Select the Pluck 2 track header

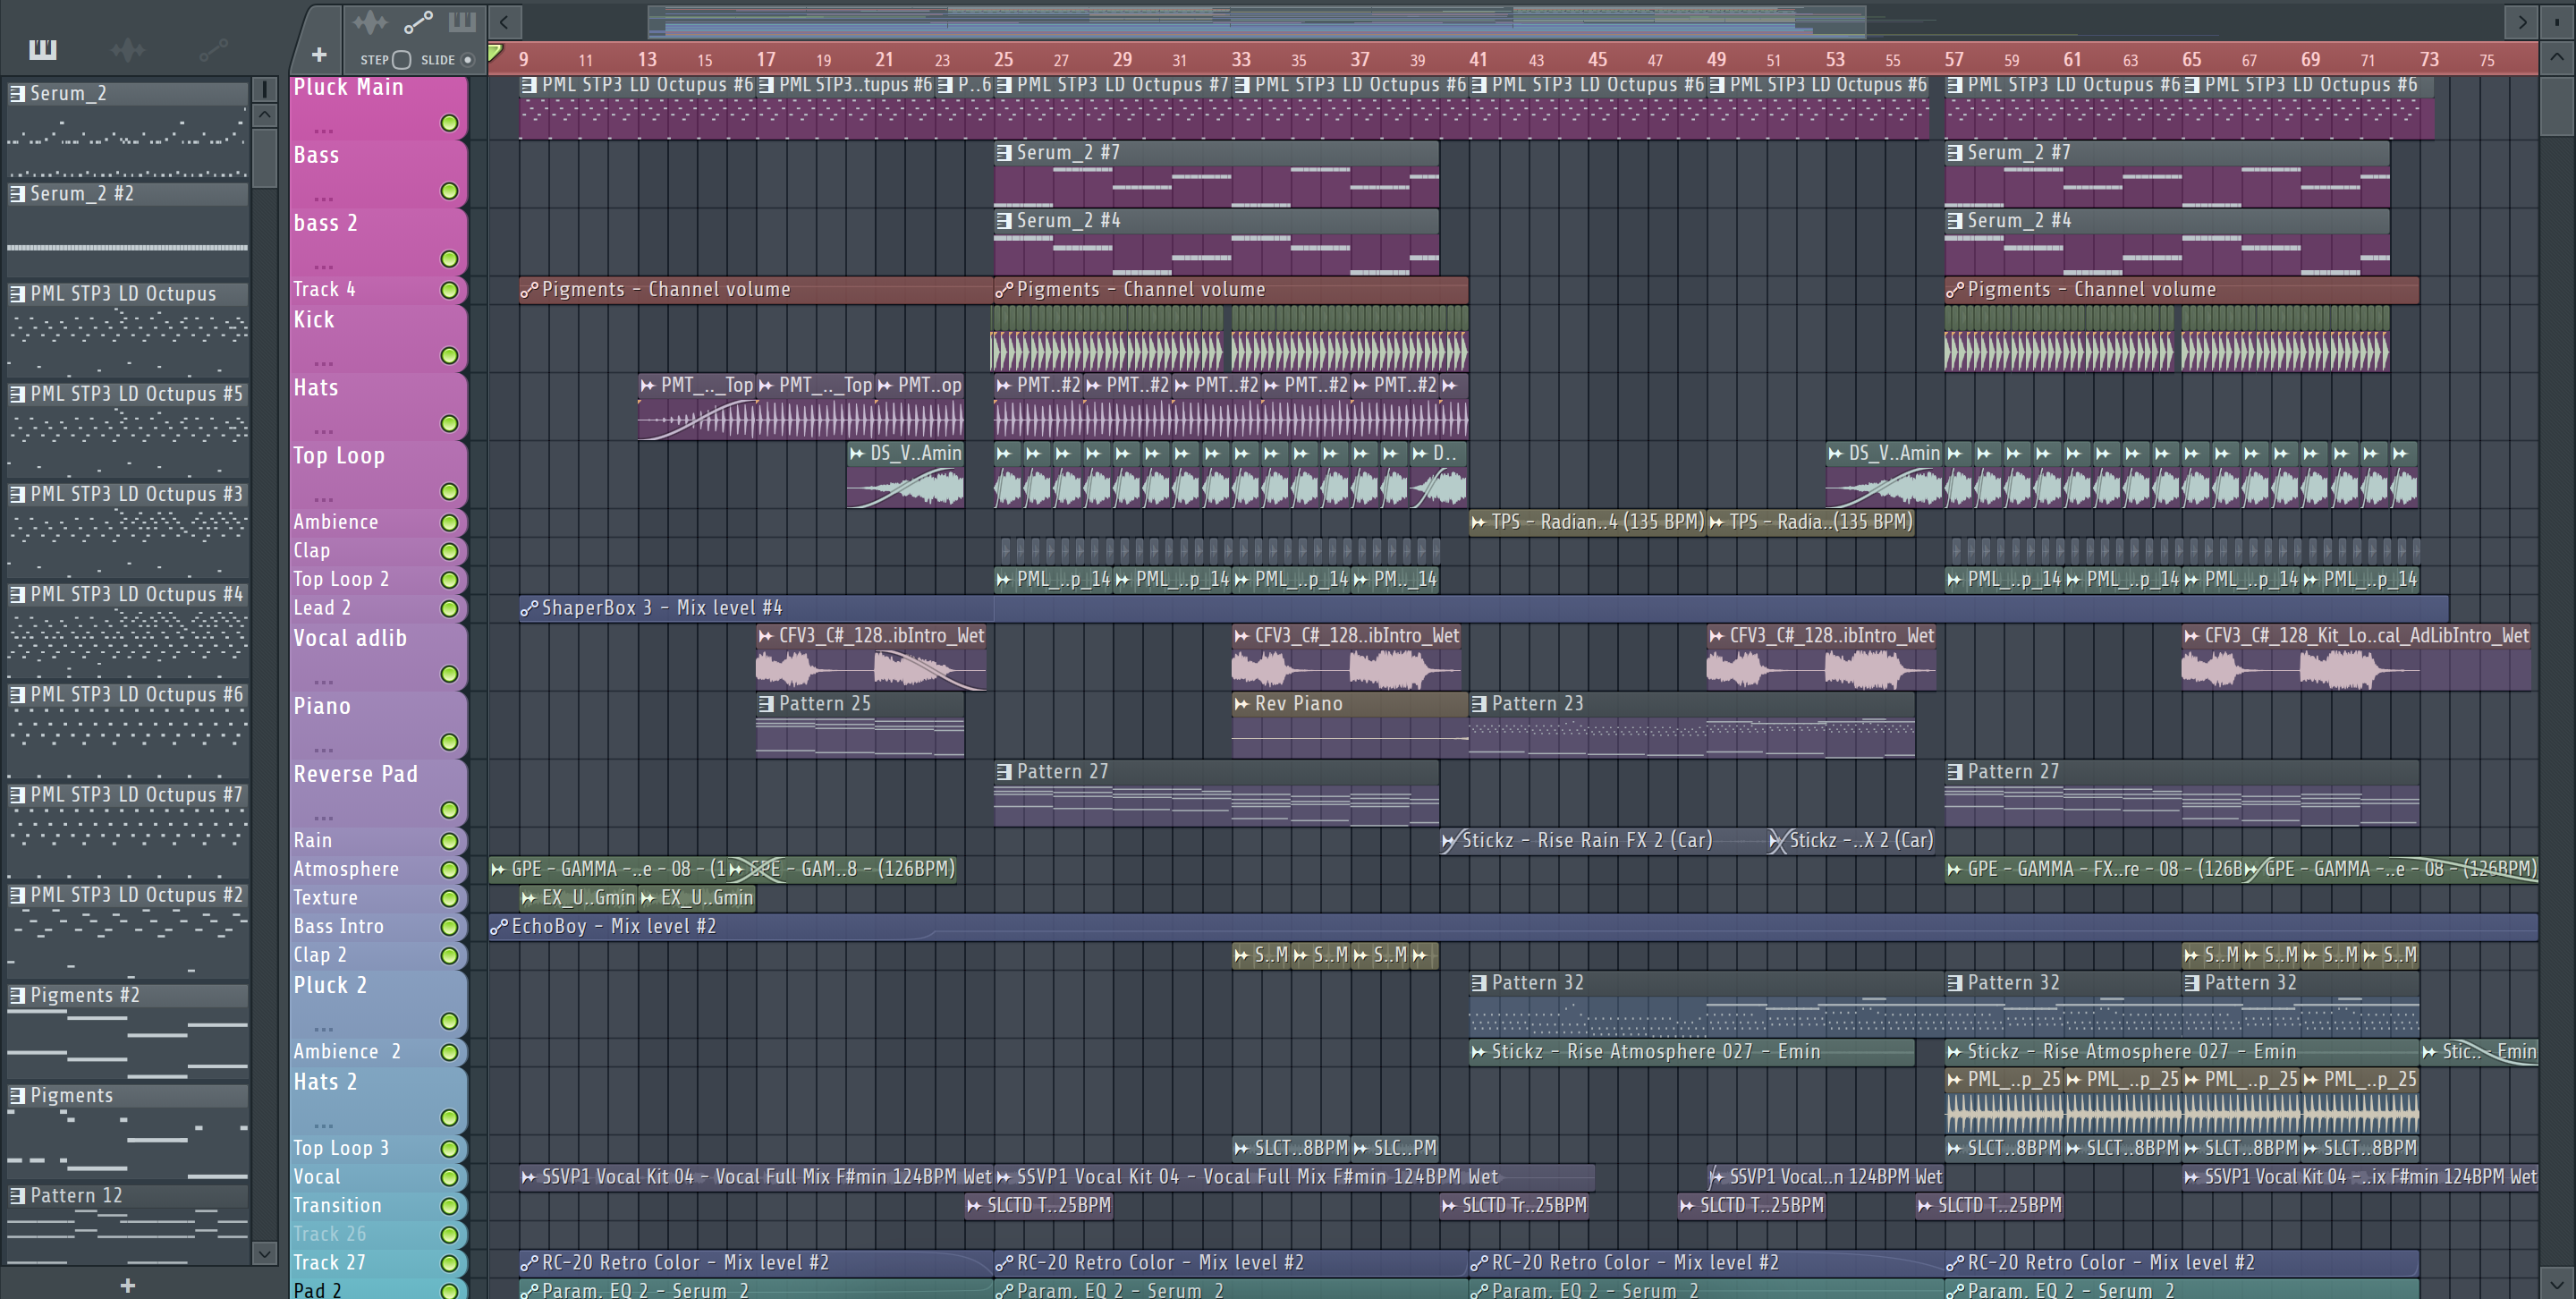[x=378, y=1003]
